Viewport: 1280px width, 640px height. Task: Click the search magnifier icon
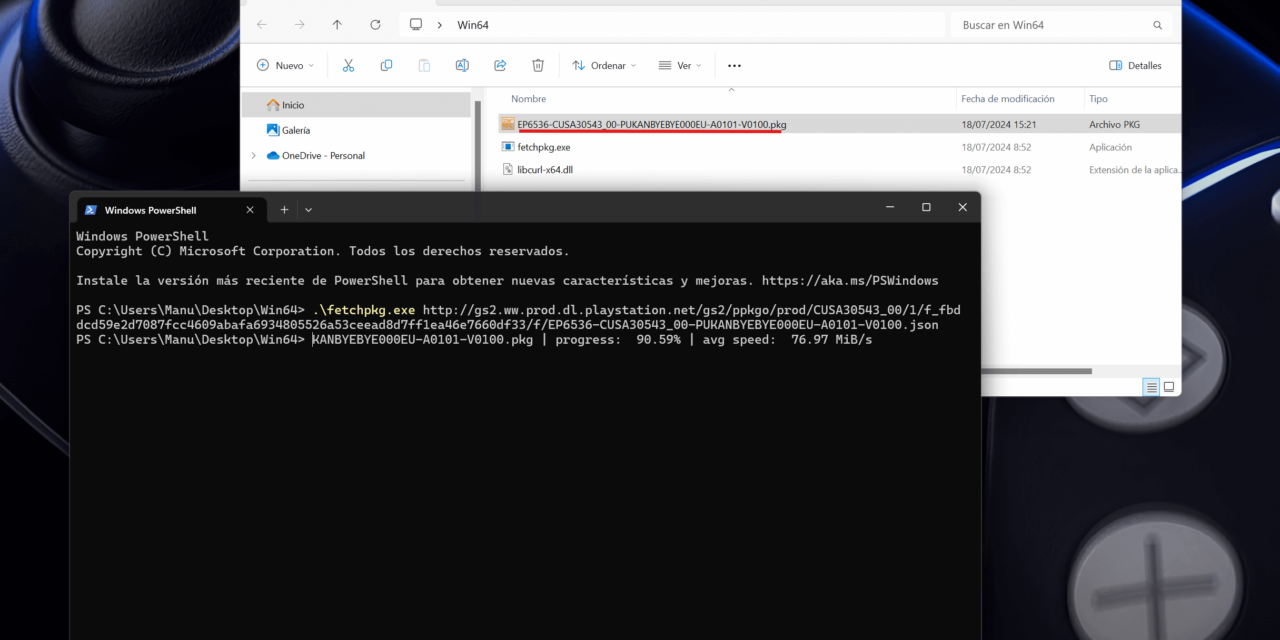[1158, 25]
